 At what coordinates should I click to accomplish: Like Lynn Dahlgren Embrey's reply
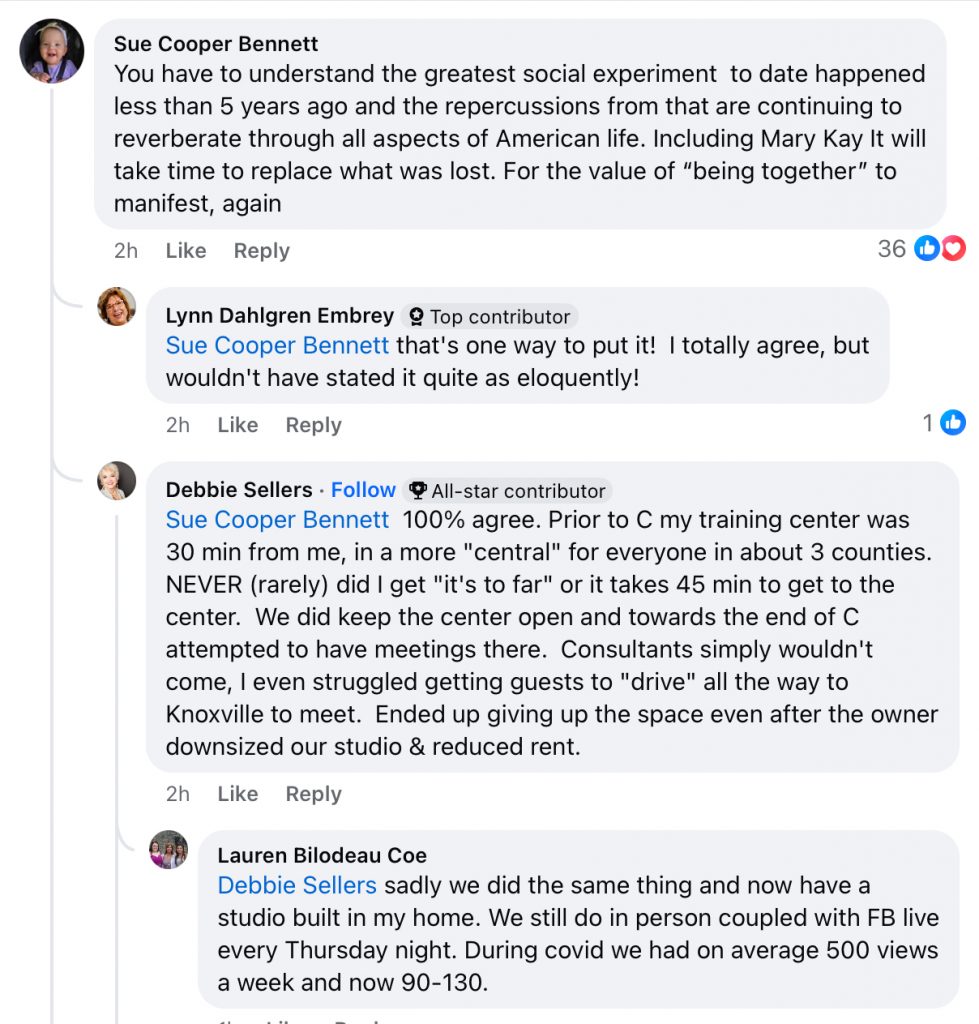(238, 424)
